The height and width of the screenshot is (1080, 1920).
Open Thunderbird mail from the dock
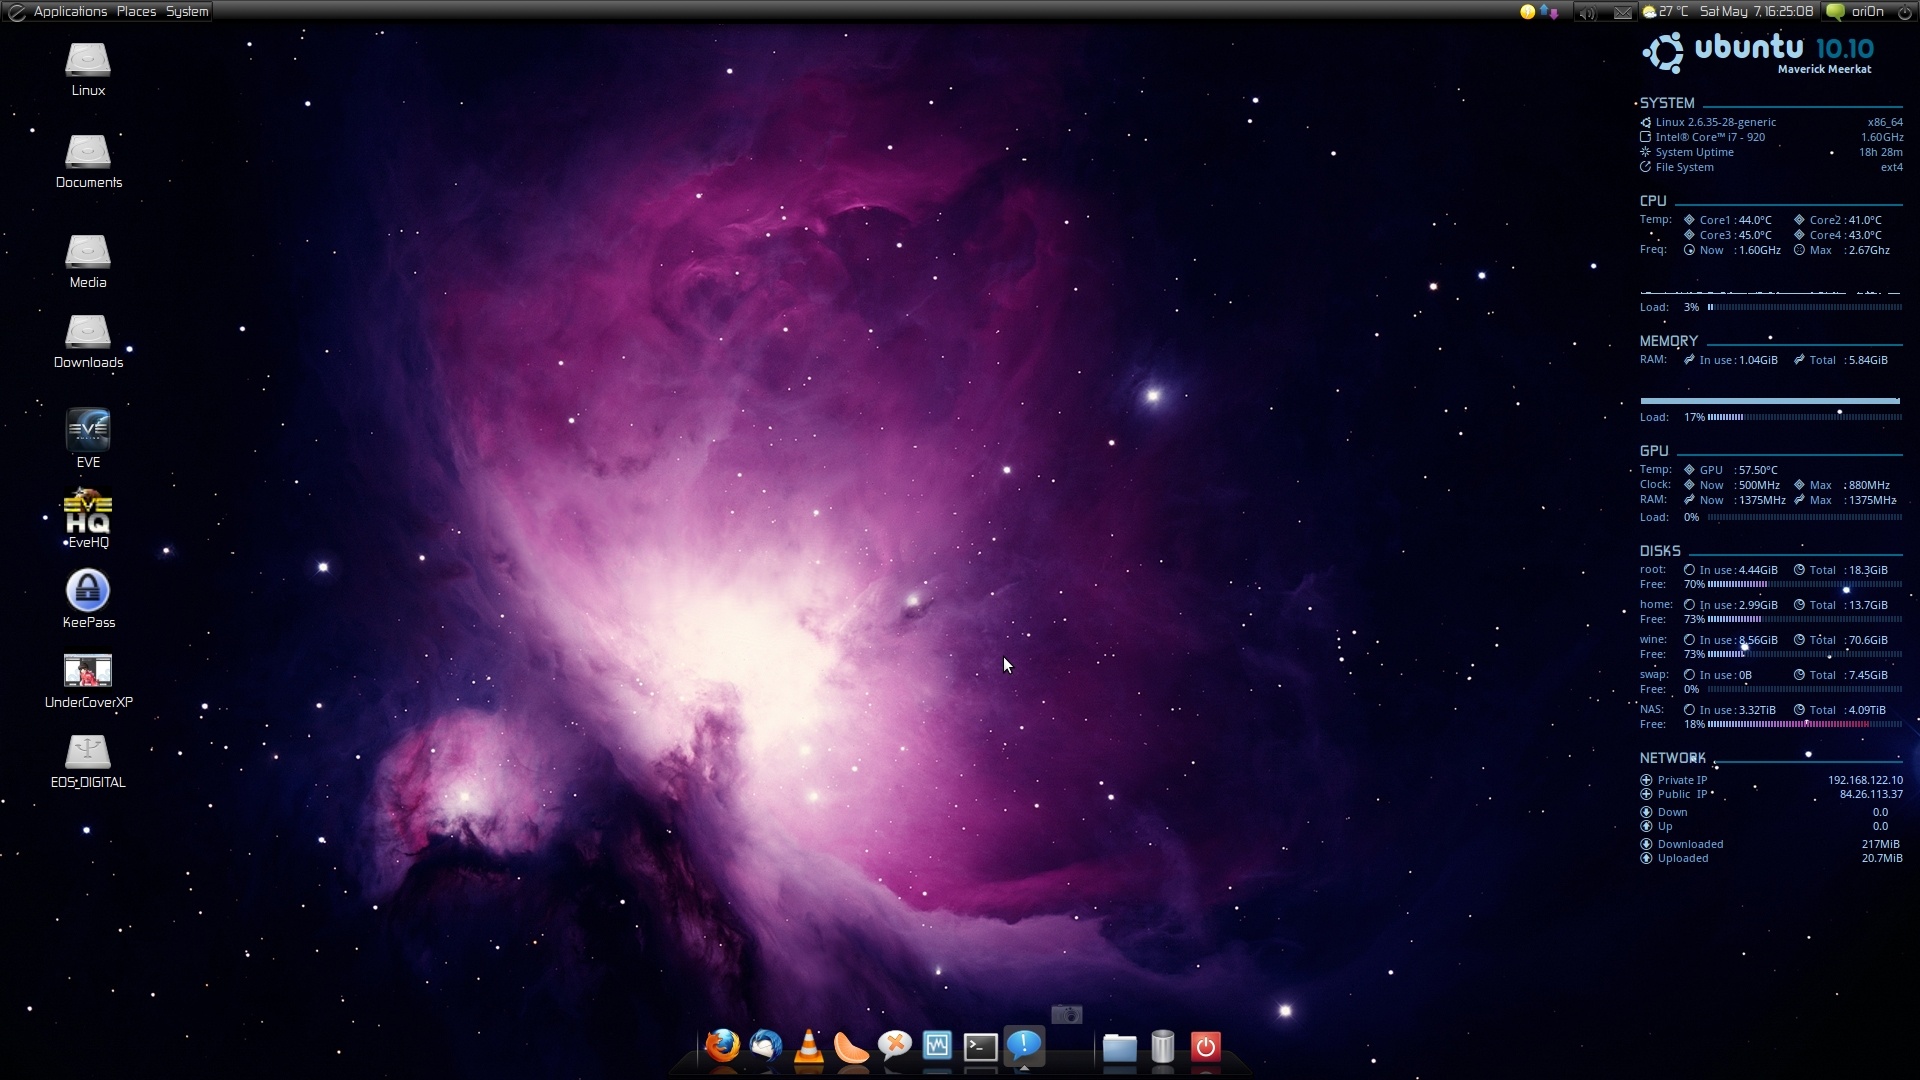pos(766,1046)
